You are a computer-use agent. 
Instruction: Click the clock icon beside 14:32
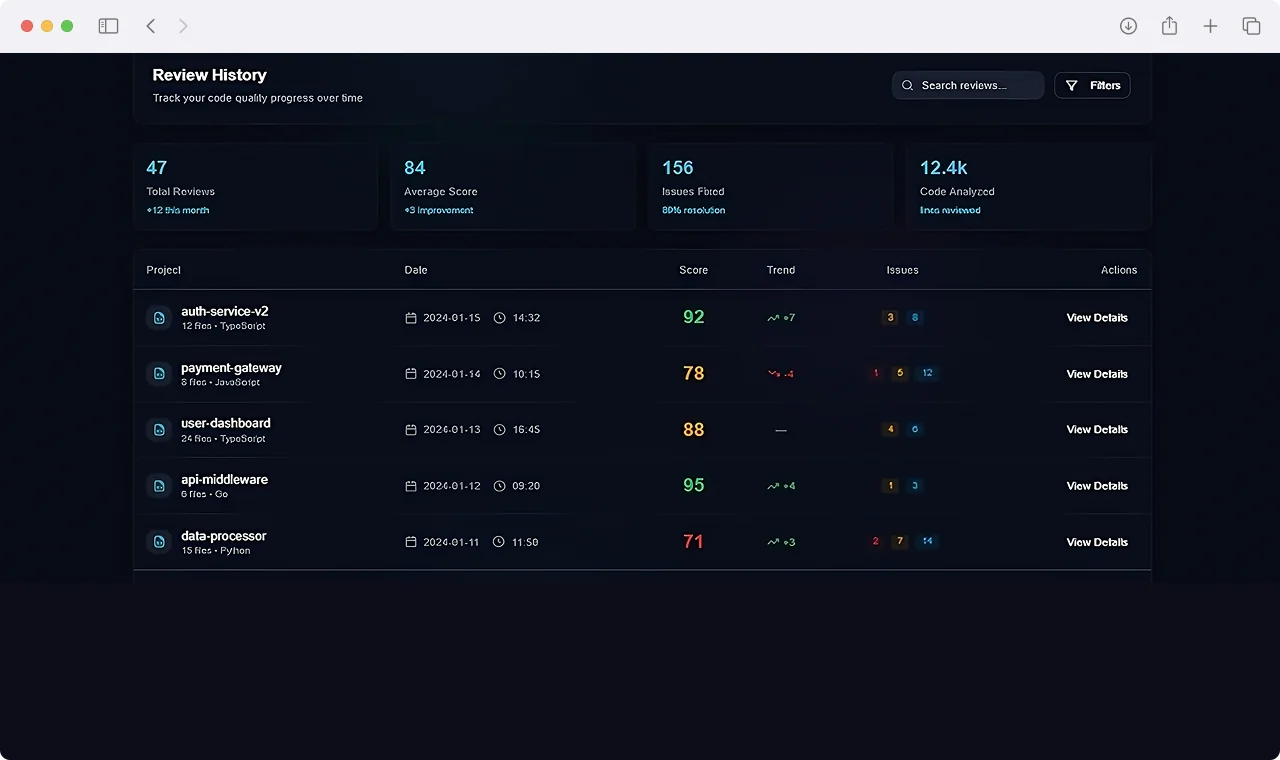pyautogui.click(x=499, y=318)
